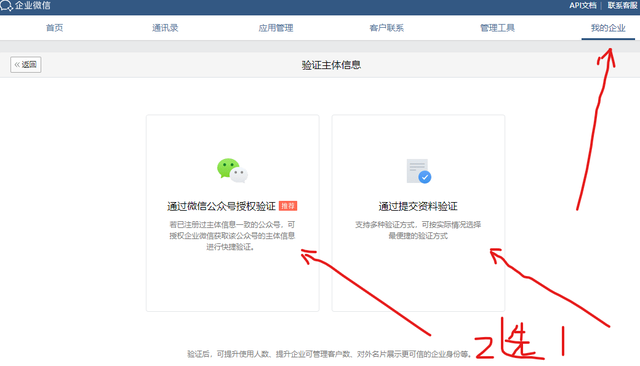Image resolution: width=640 pixels, height=366 pixels.
Task: Open the 首页 tab
Action: [54, 28]
